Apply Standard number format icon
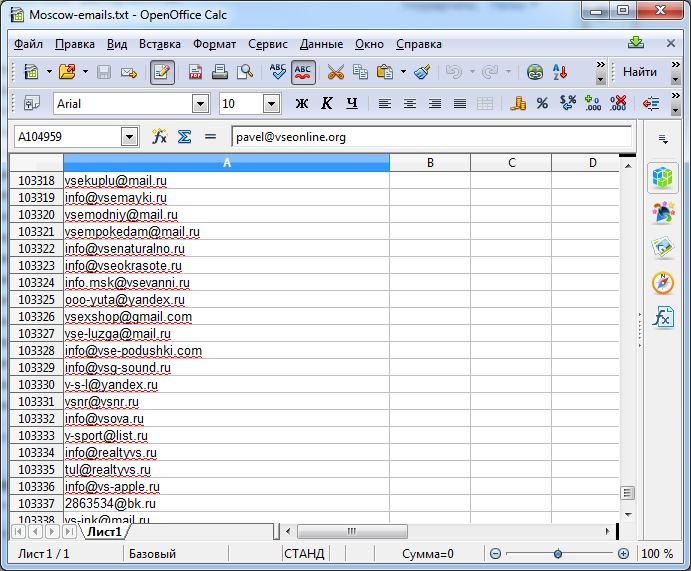This screenshot has width=691, height=571. (568, 104)
